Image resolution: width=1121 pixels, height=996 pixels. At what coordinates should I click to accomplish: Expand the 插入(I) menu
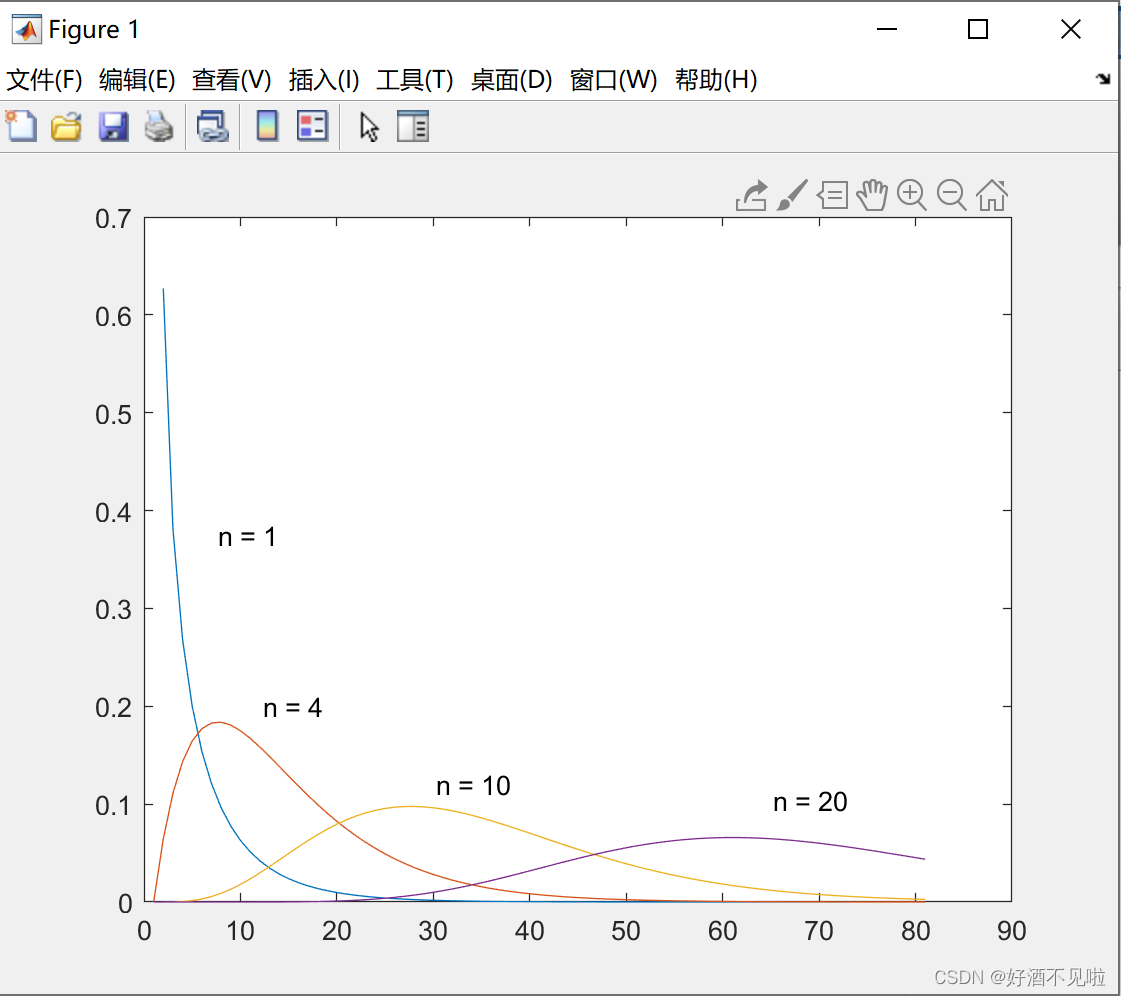pos(322,81)
